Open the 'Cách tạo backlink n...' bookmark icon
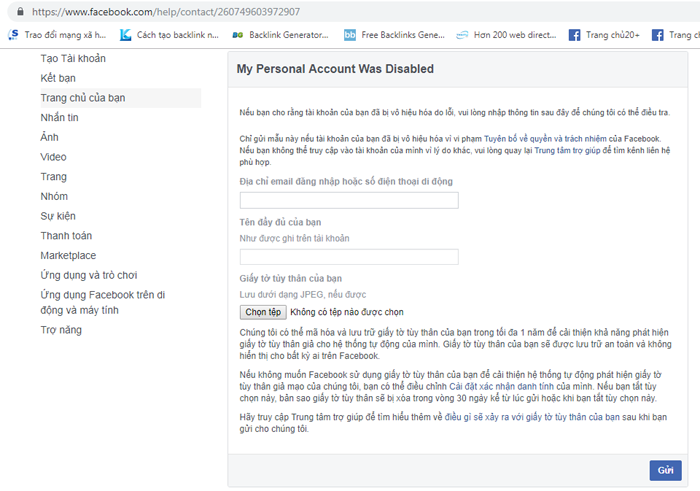 pyautogui.click(x=125, y=34)
